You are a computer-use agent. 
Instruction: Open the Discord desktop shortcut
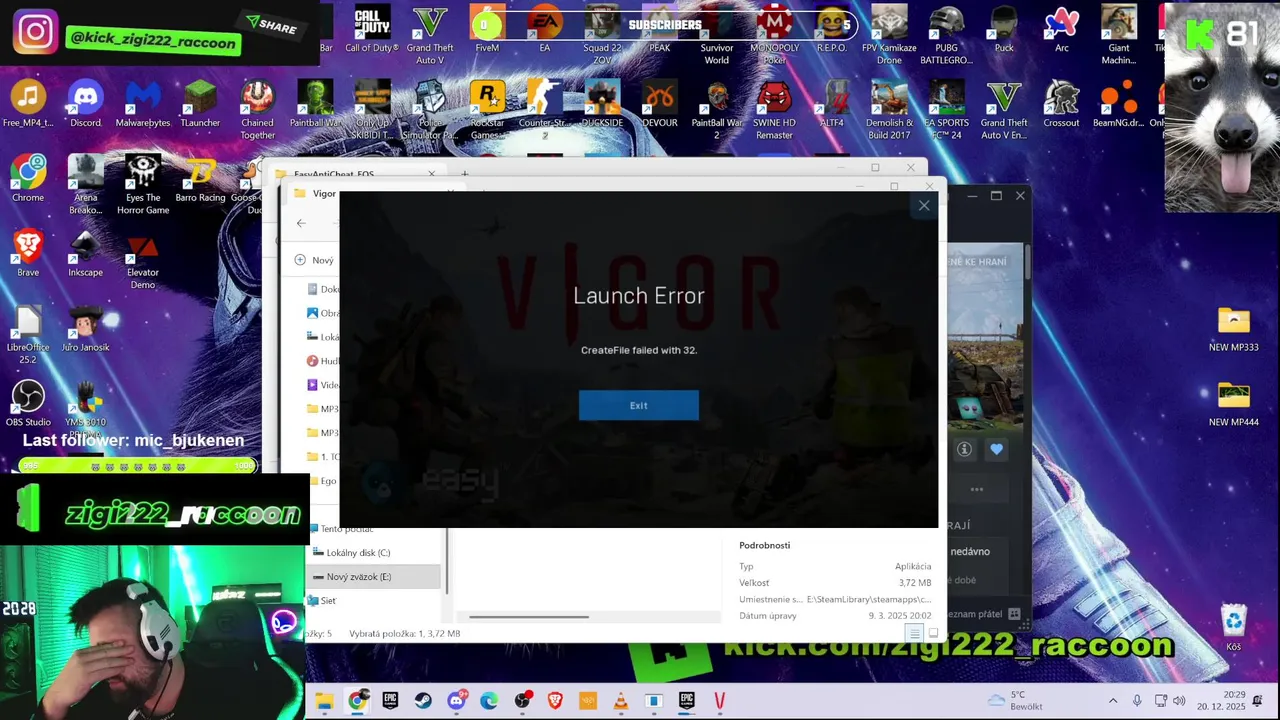pos(86,104)
